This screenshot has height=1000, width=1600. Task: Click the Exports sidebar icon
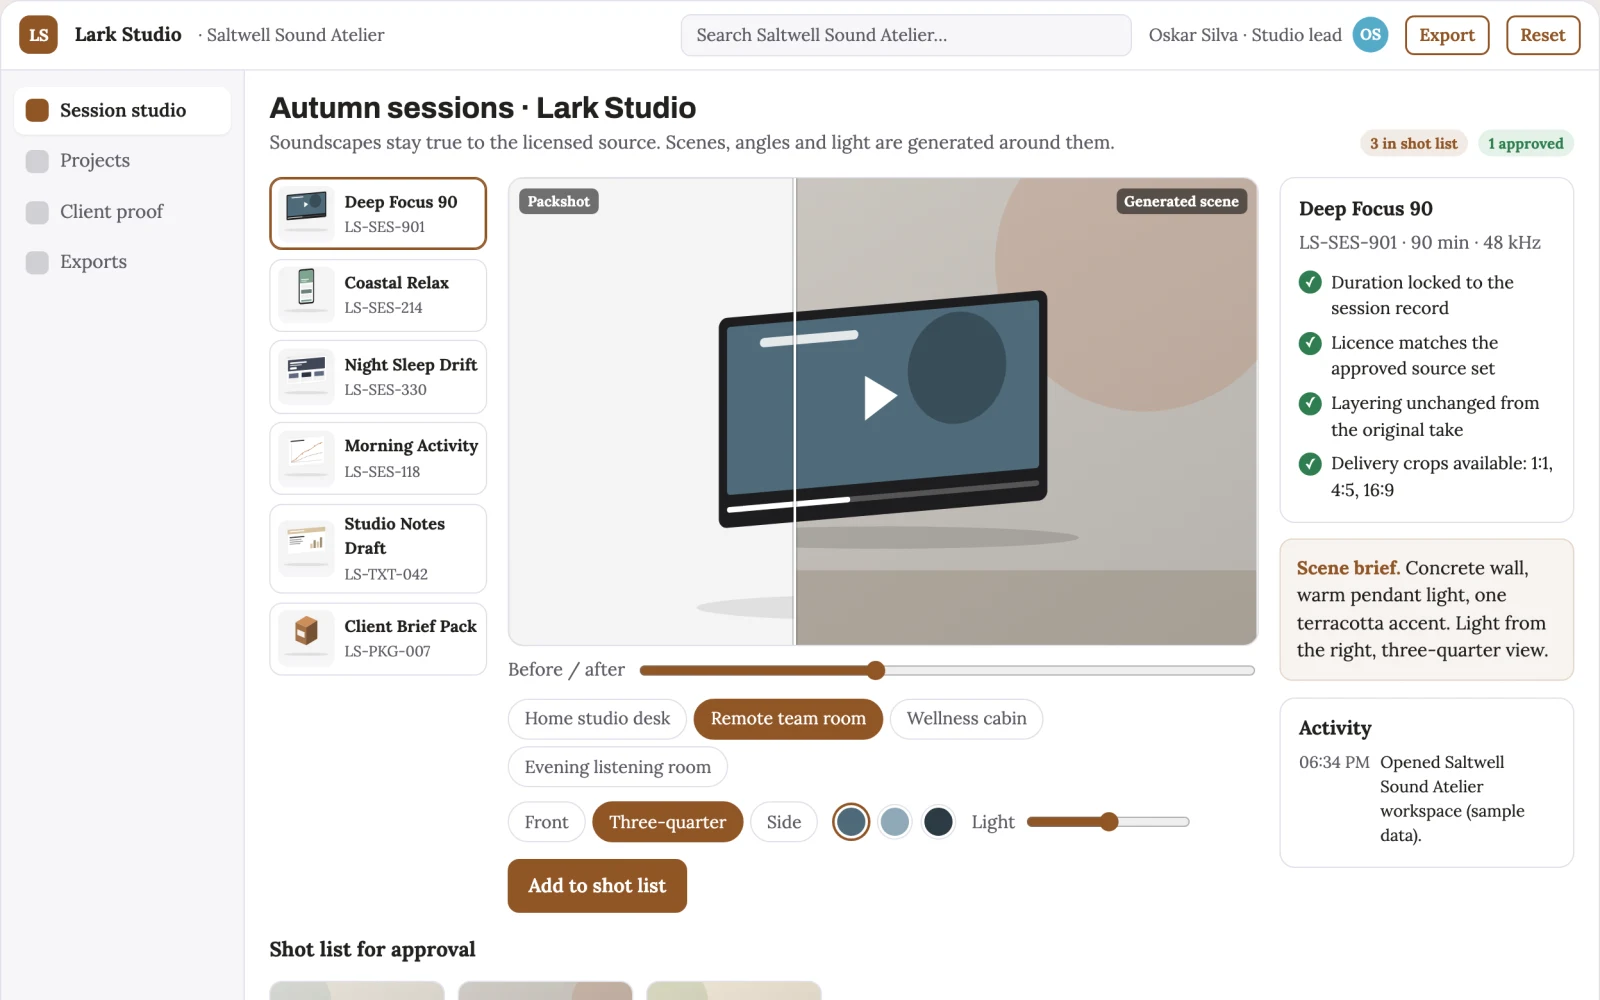37,262
